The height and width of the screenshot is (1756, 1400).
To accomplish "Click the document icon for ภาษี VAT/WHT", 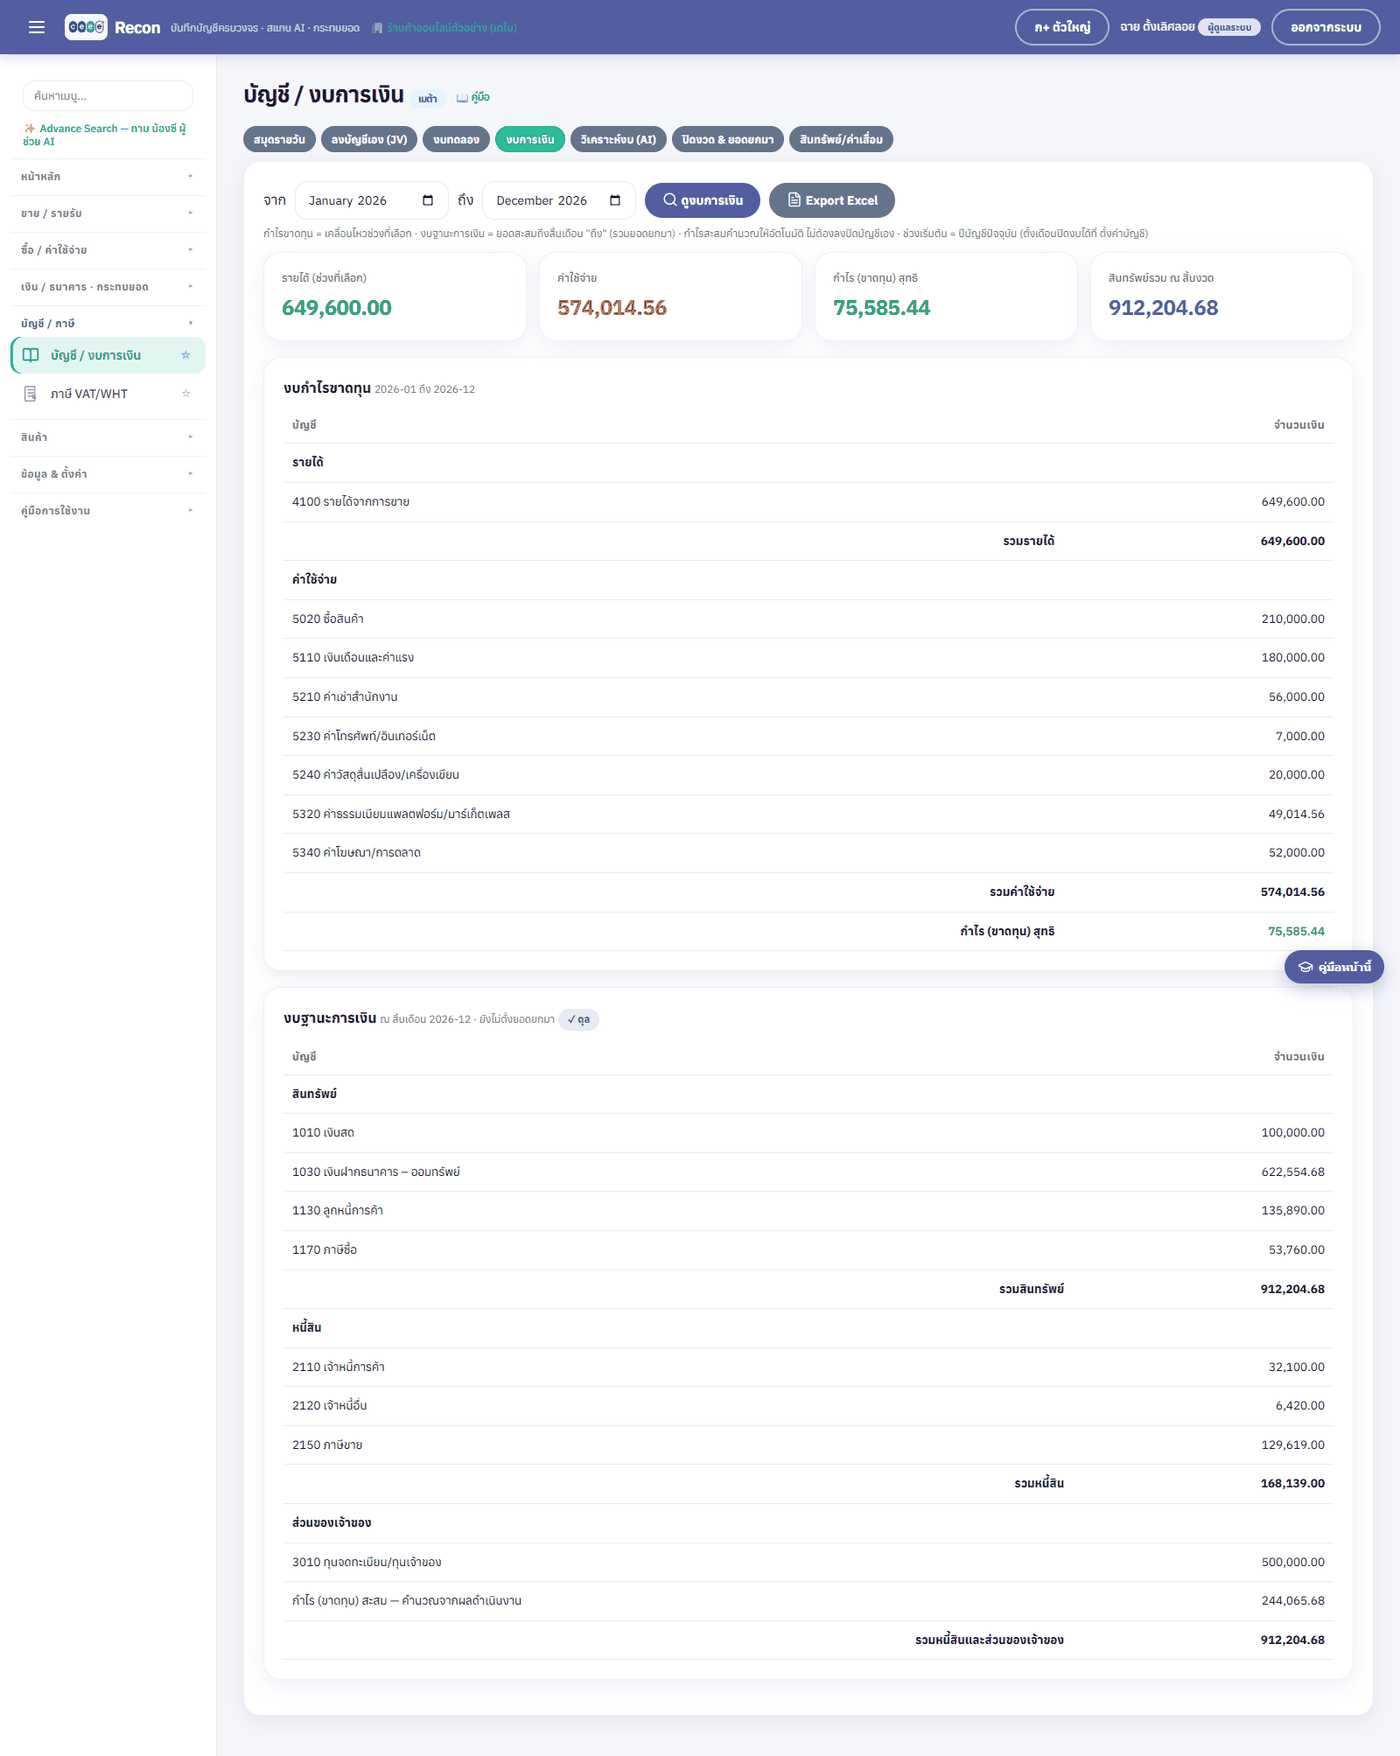I will (31, 394).
